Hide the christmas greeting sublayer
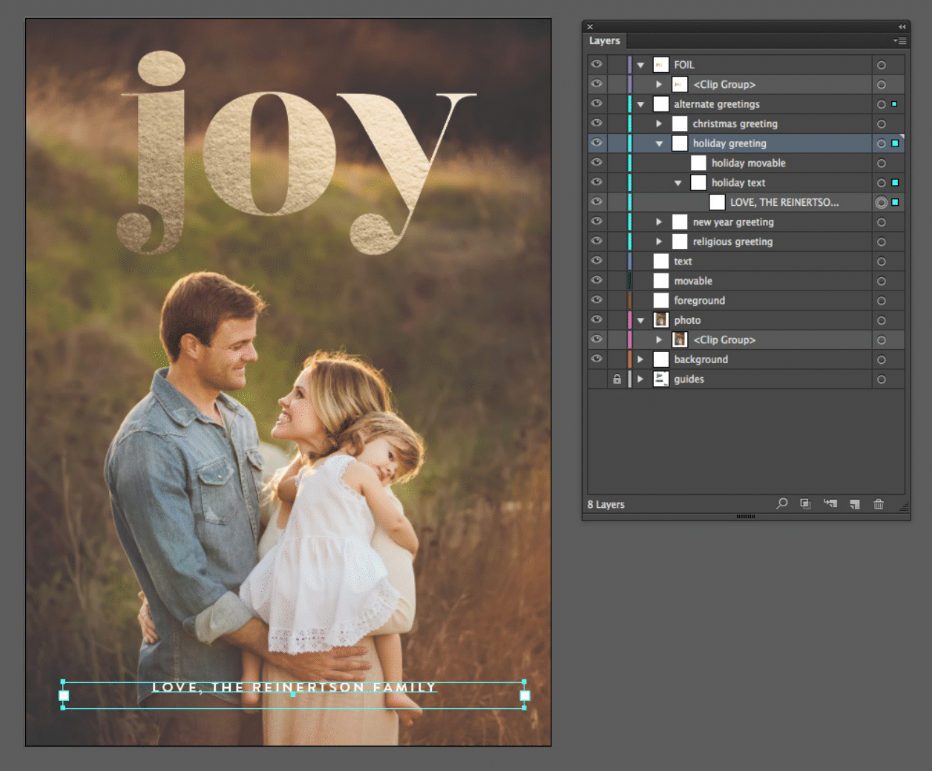 point(597,124)
